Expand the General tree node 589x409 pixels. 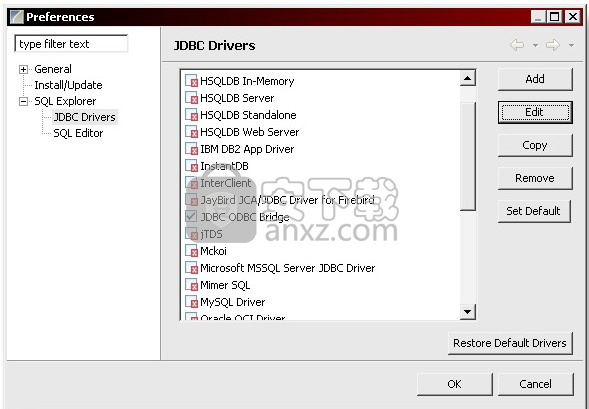23,69
